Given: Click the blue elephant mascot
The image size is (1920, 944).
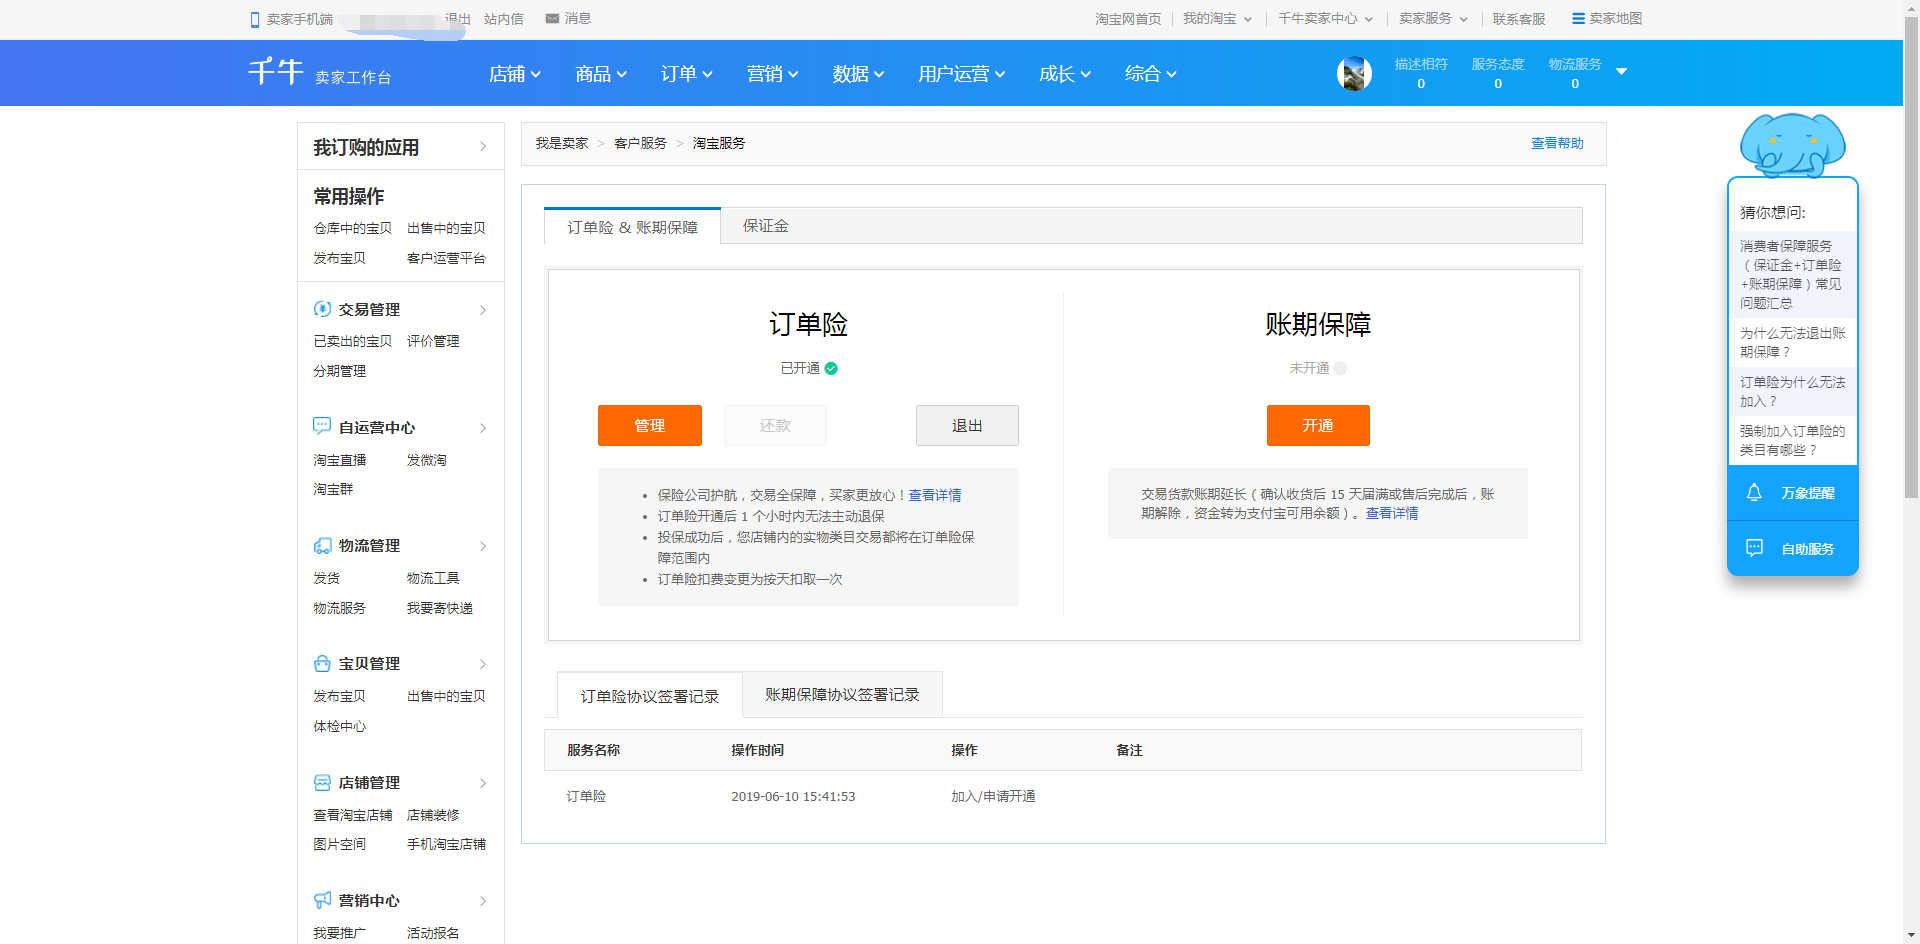Looking at the screenshot, I should point(1792,145).
